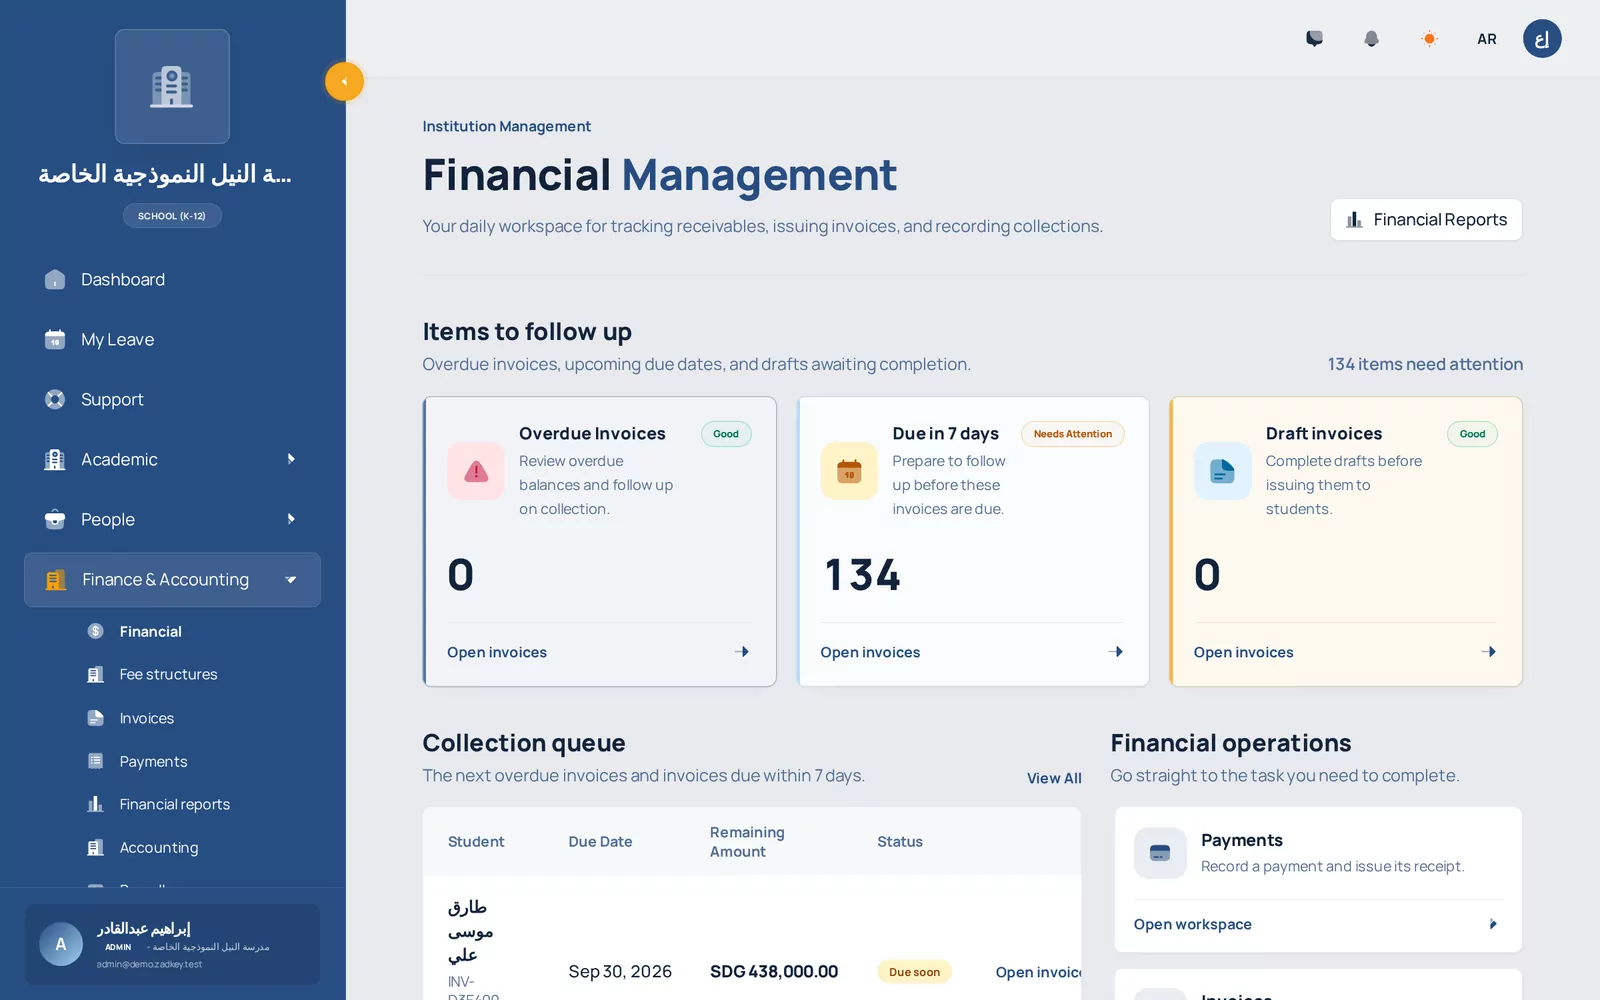
Task: Click the Draft invoices document icon
Action: click(x=1222, y=471)
